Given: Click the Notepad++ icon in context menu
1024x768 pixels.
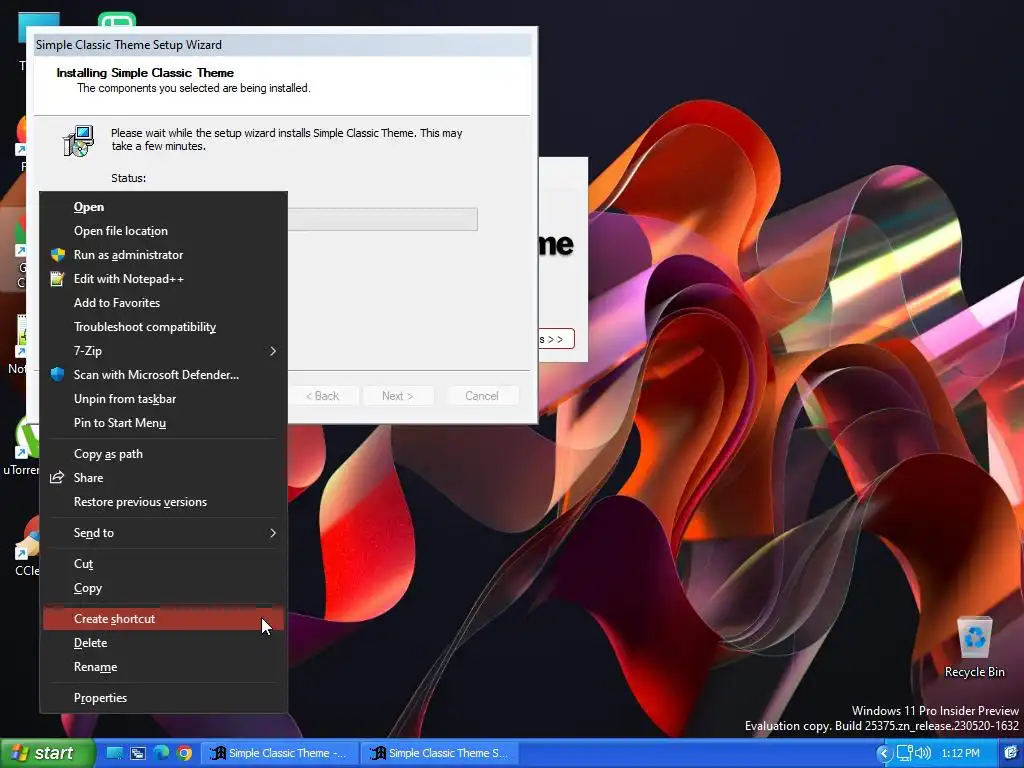Looking at the screenshot, I should click(x=57, y=279).
